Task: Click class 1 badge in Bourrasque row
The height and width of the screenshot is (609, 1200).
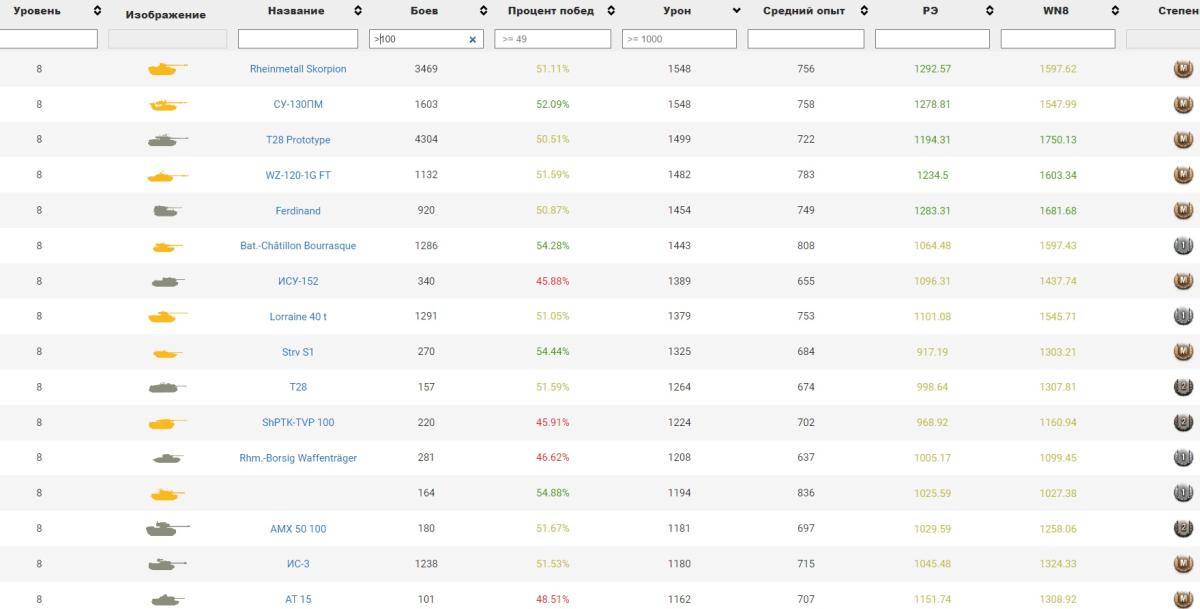Action: pyautogui.click(x=1183, y=246)
